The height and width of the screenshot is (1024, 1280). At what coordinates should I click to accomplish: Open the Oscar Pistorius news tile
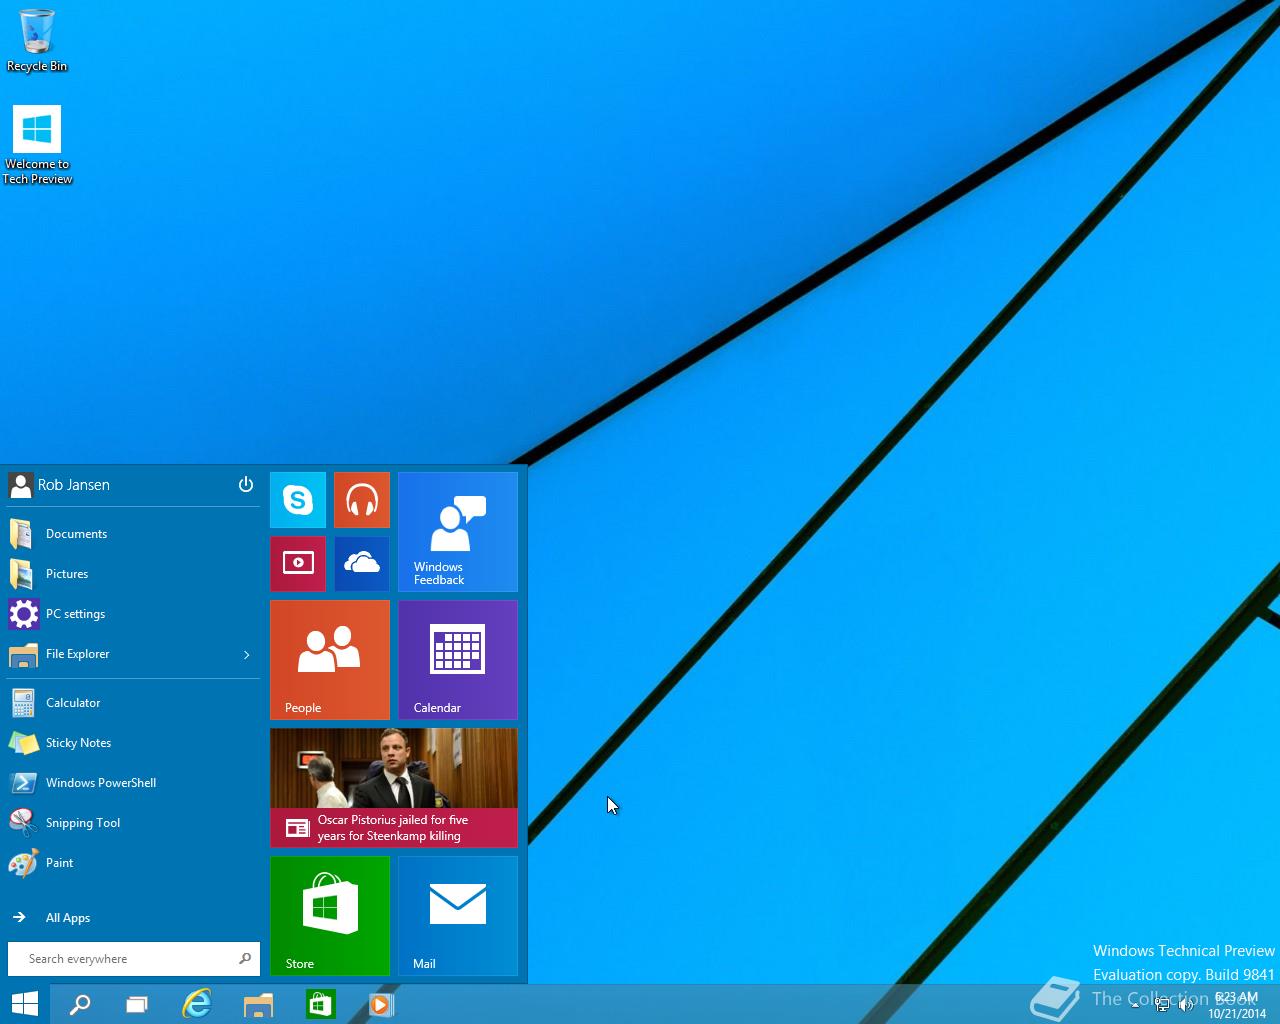coord(394,788)
